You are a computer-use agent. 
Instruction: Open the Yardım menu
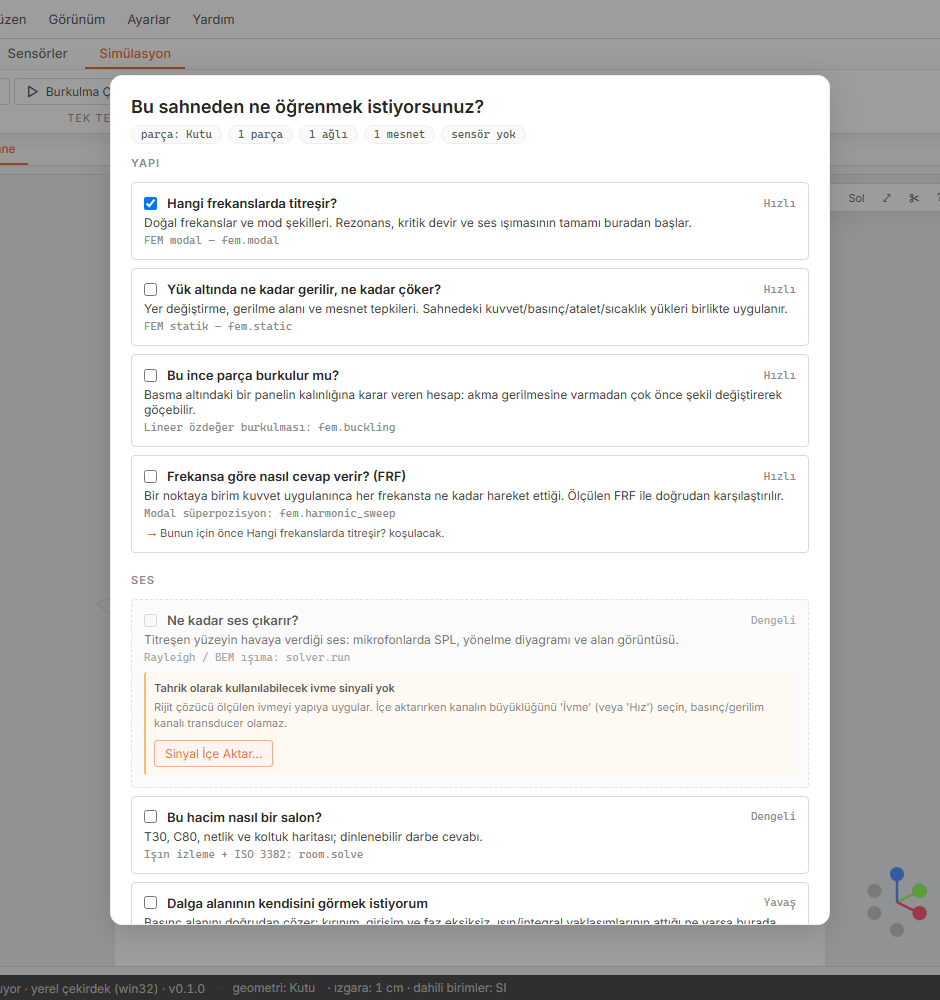coord(214,20)
